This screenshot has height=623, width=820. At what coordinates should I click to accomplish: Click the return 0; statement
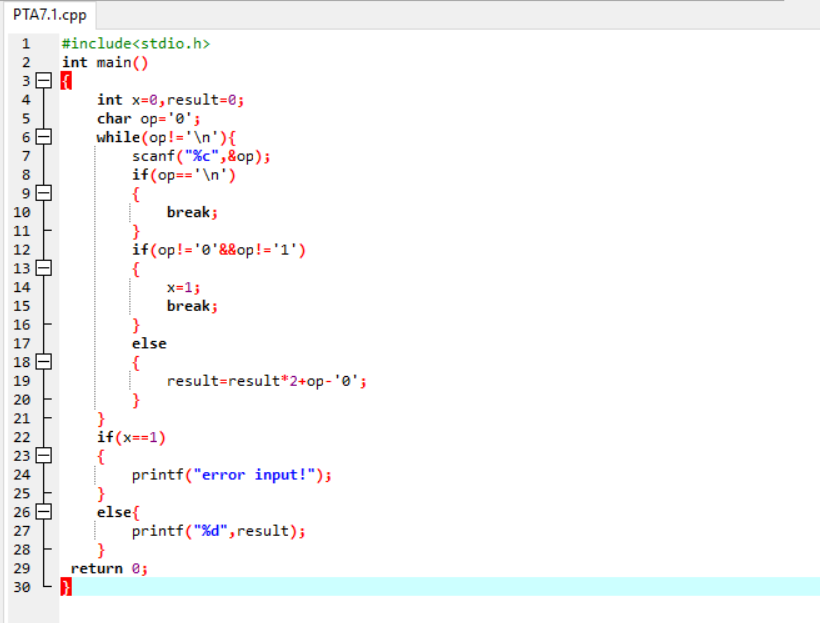[109, 569]
